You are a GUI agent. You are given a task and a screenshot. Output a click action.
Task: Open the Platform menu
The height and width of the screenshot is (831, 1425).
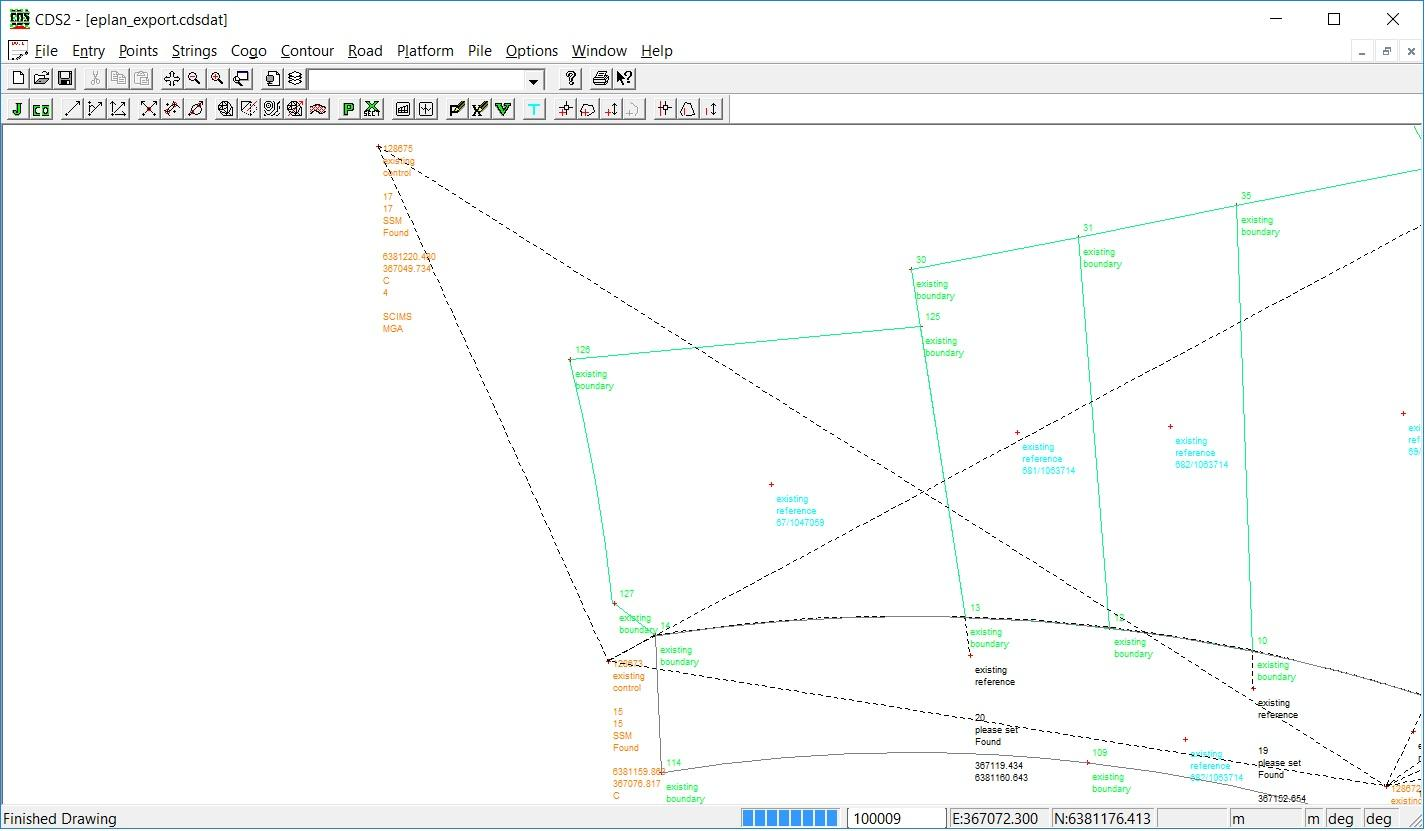425,51
